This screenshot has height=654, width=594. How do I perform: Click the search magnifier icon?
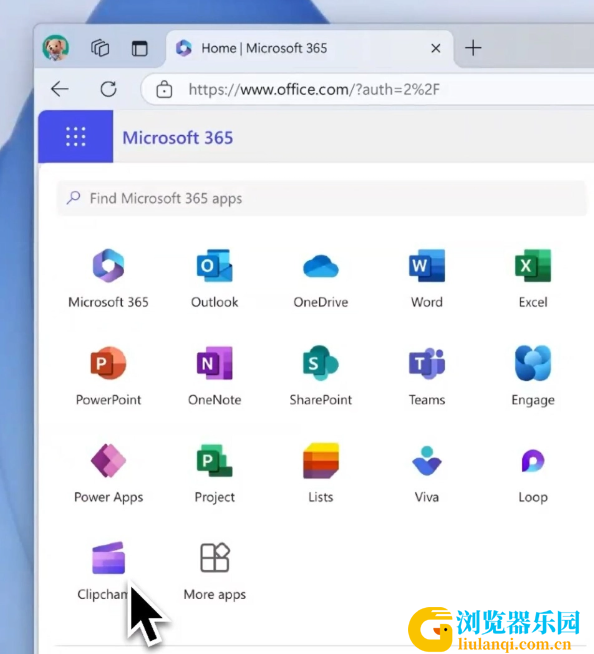click(x=74, y=198)
